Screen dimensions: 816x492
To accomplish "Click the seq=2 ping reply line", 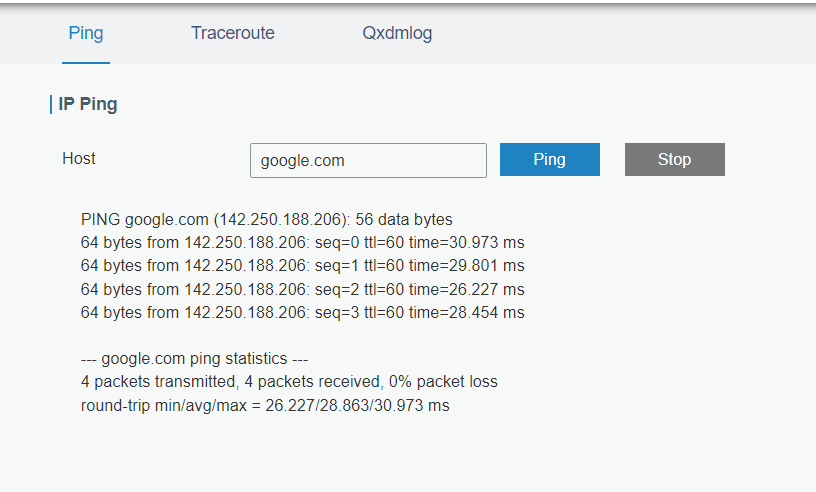I will (x=302, y=289).
